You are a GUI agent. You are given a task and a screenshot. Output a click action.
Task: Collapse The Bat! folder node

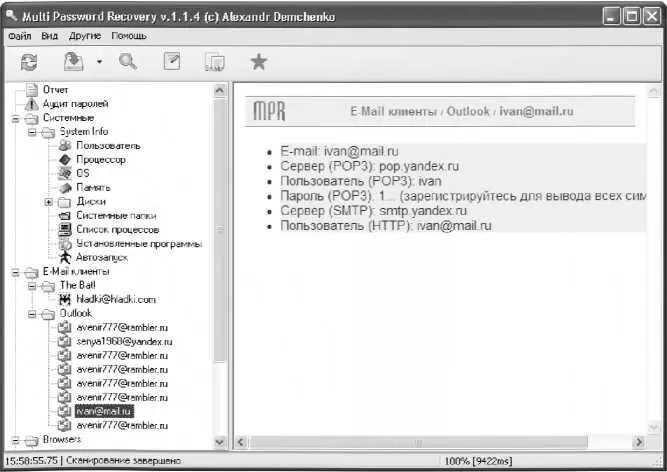pyautogui.click(x=32, y=286)
